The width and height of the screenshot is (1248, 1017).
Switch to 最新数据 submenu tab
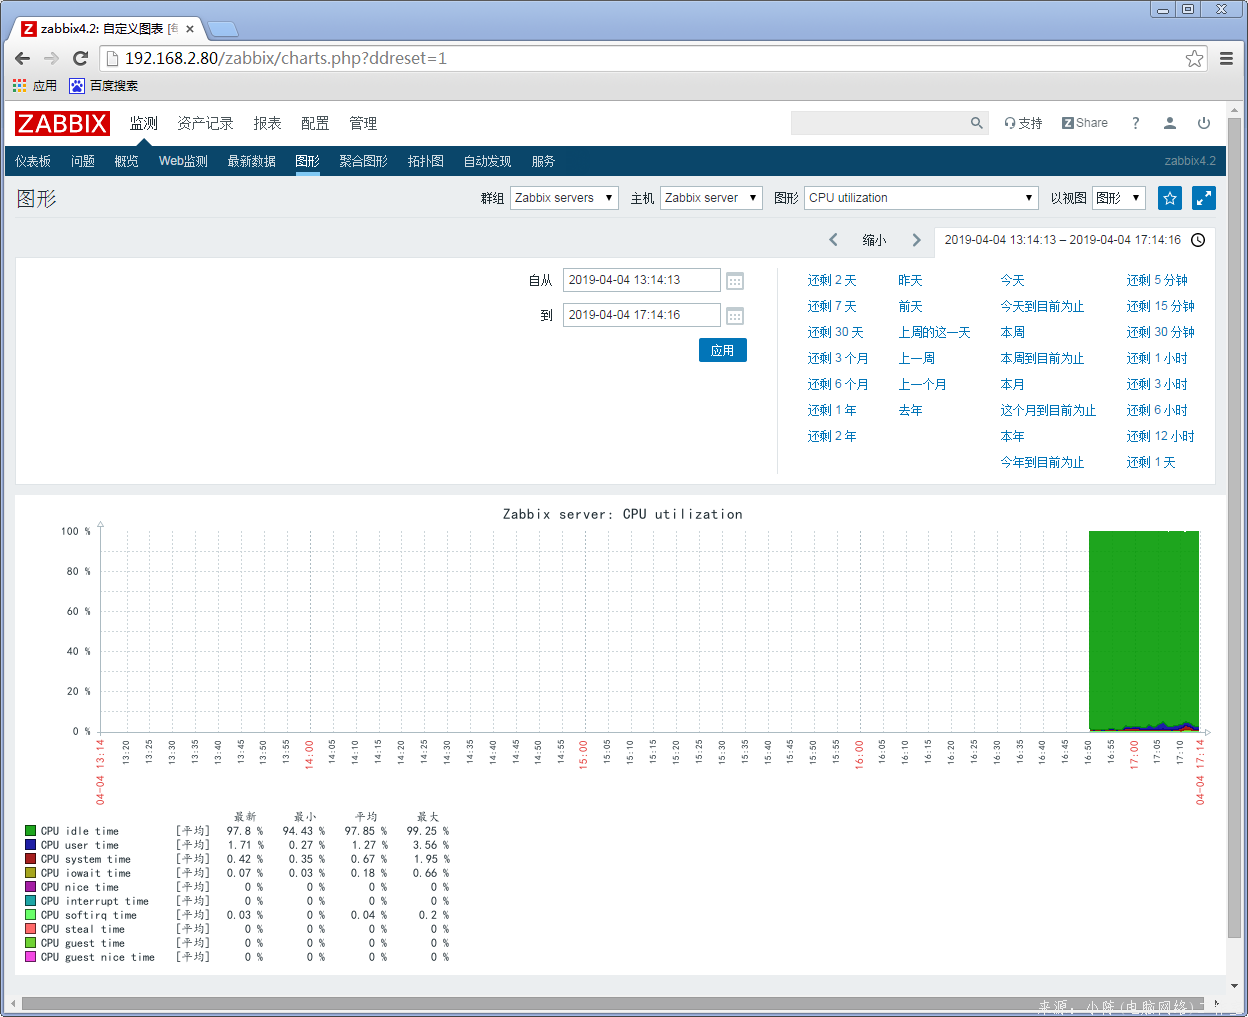click(251, 161)
